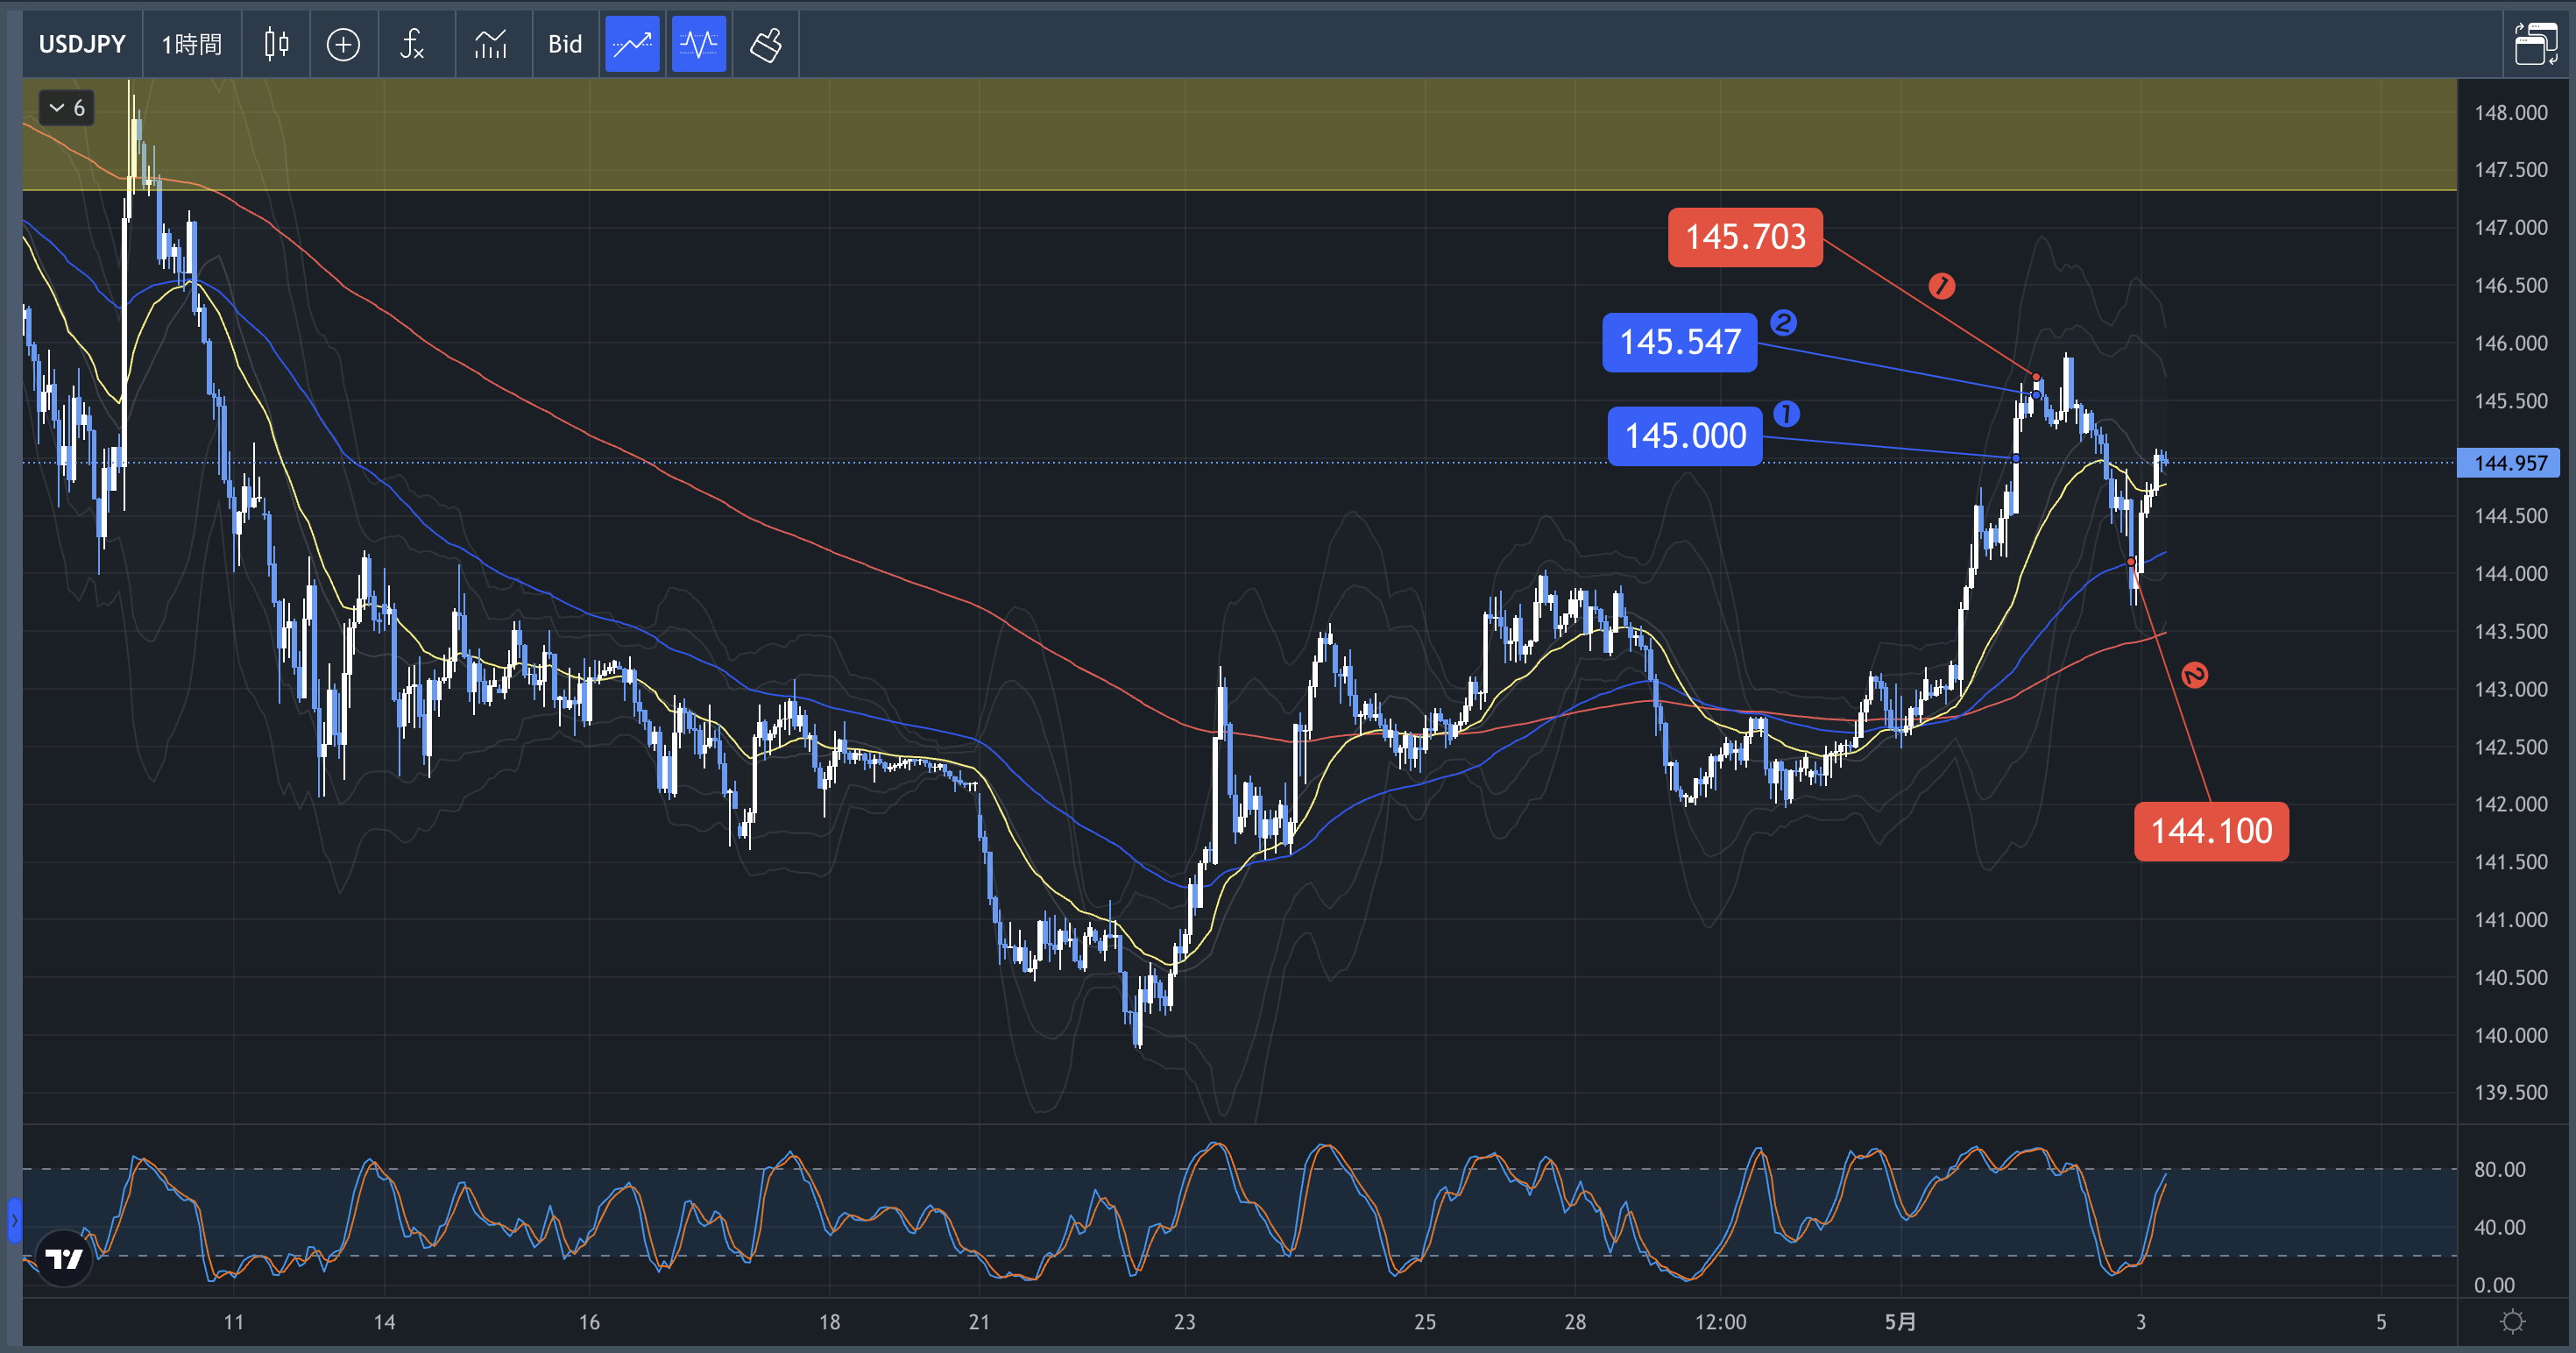Image resolution: width=2576 pixels, height=1353 pixels.
Task: Open the fx indicators menu
Action: (x=412, y=44)
